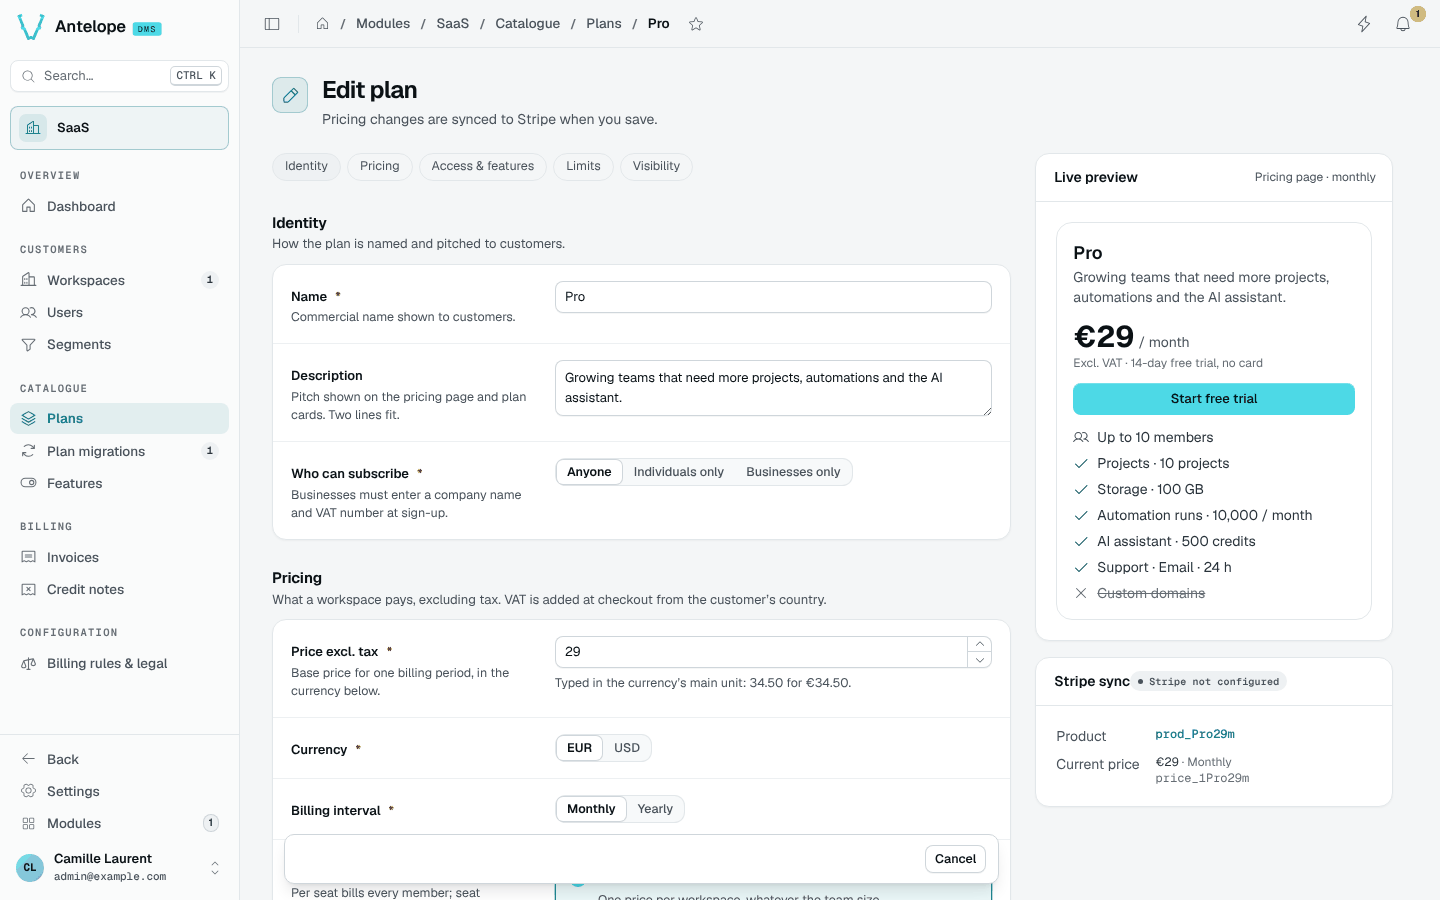Open Users in the sidebar
Screen dimensions: 1440x900
119,312
